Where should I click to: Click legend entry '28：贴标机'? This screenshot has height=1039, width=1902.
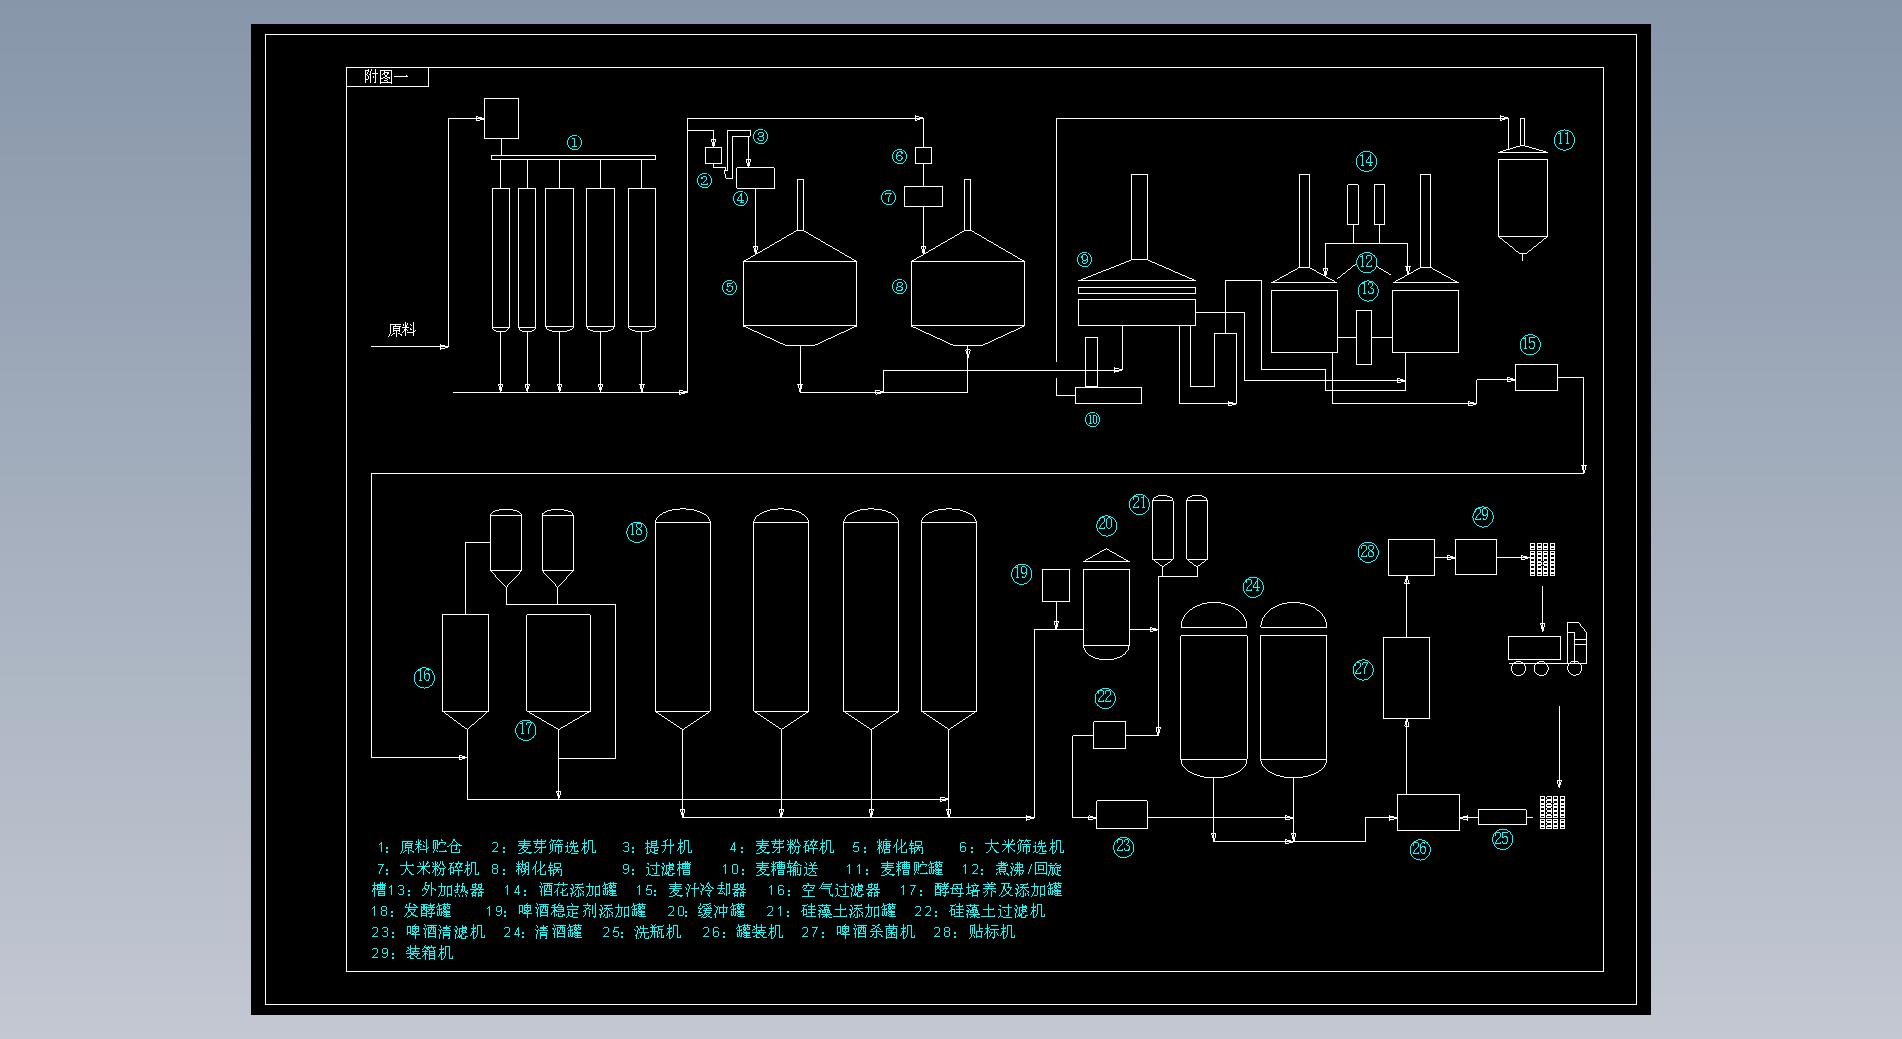click(974, 932)
